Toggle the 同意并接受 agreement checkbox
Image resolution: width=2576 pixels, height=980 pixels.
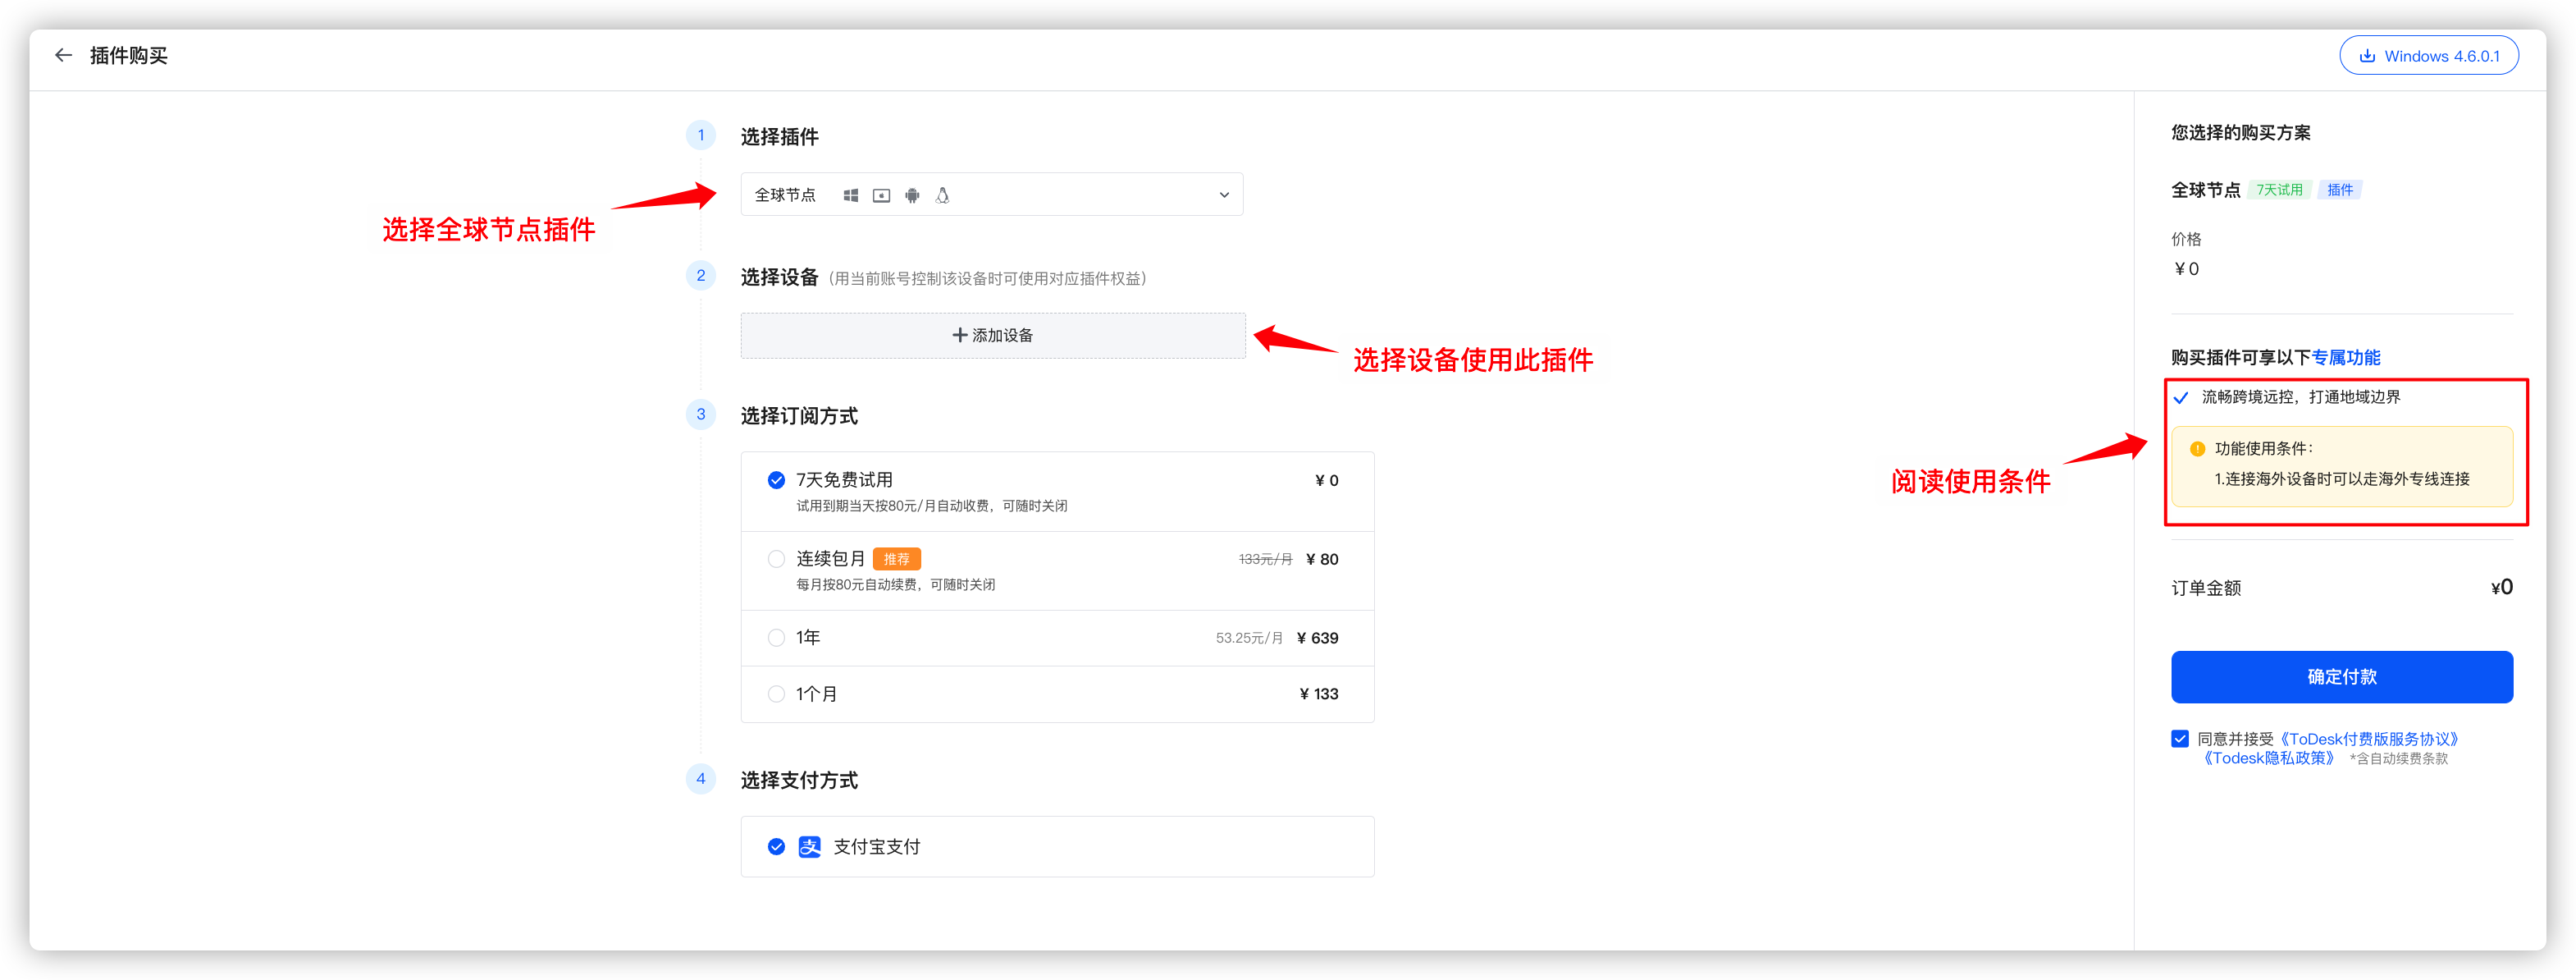[2180, 739]
